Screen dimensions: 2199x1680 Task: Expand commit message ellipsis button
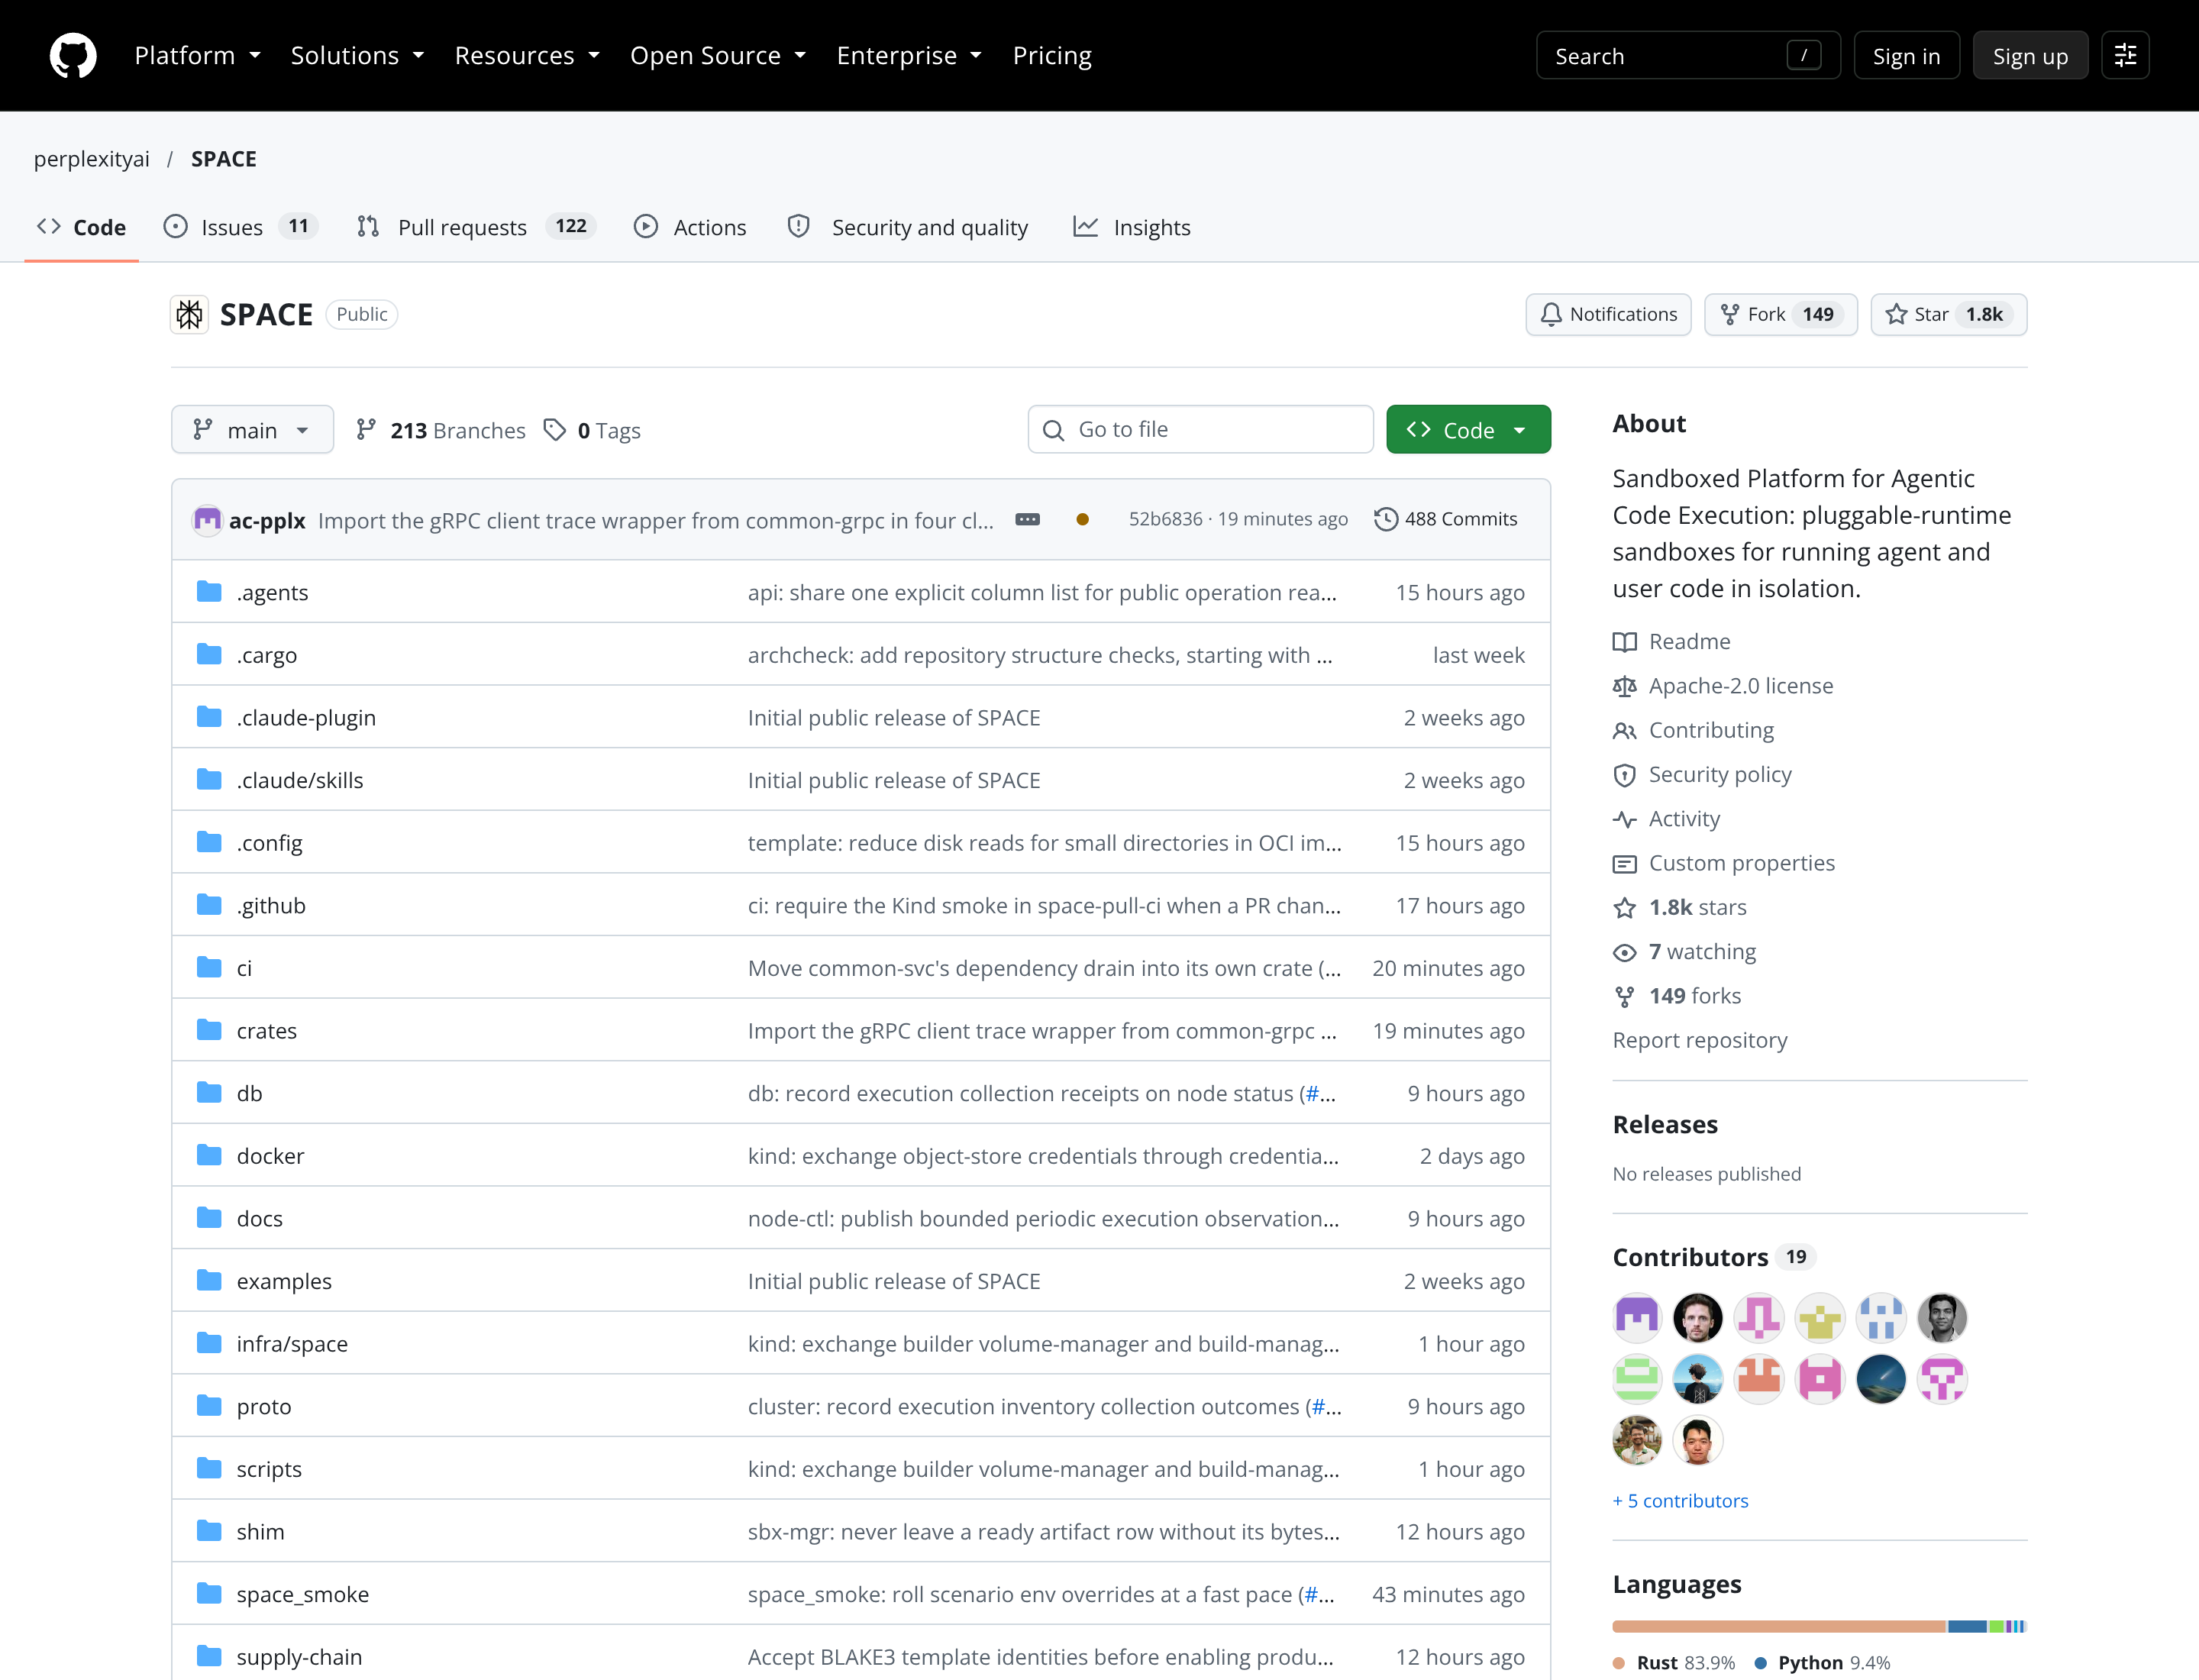click(1027, 520)
